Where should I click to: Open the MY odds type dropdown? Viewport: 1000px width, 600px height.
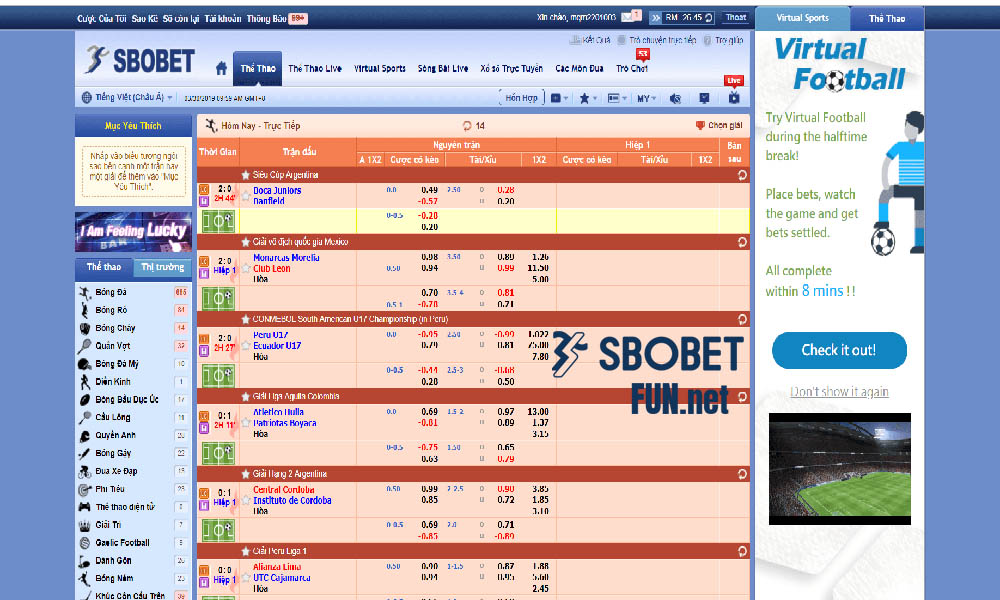pos(646,98)
